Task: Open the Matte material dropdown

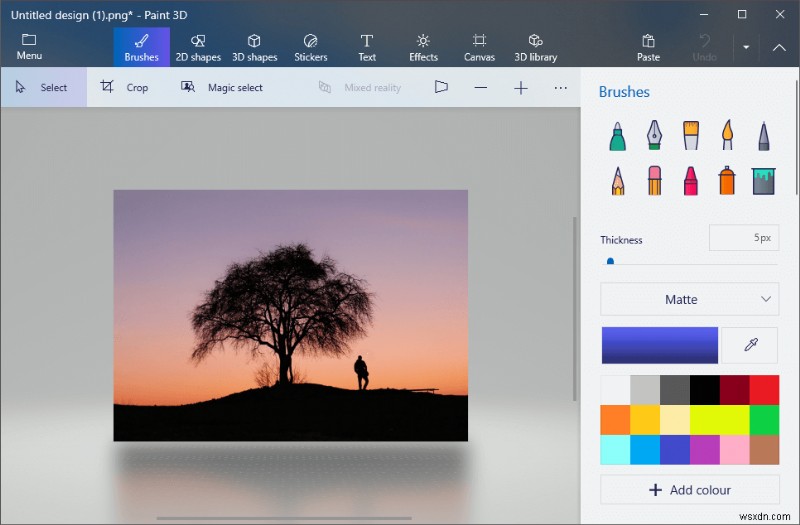Action: click(x=689, y=299)
